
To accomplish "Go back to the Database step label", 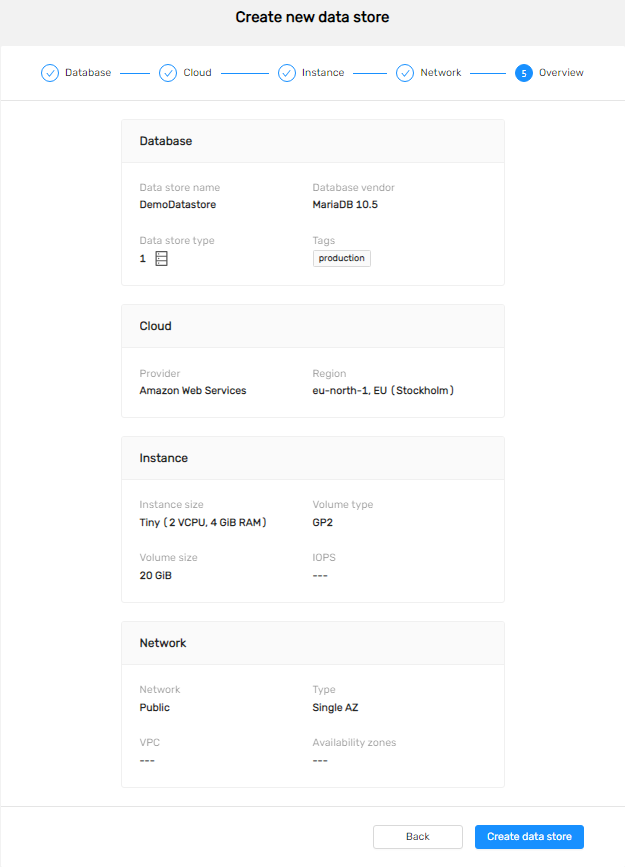I will tap(88, 72).
